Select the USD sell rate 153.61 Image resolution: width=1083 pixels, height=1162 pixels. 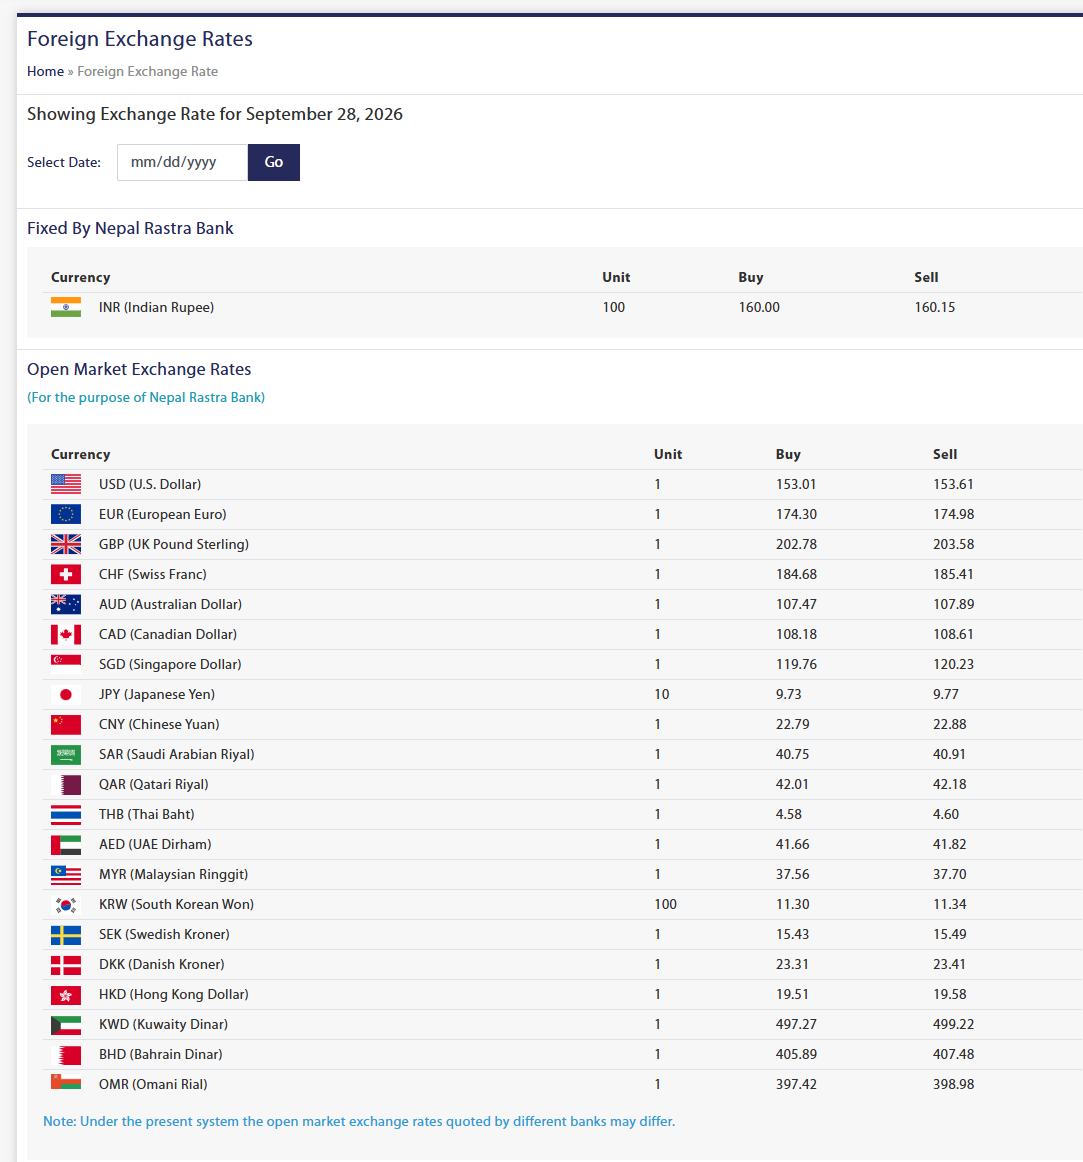coord(953,484)
